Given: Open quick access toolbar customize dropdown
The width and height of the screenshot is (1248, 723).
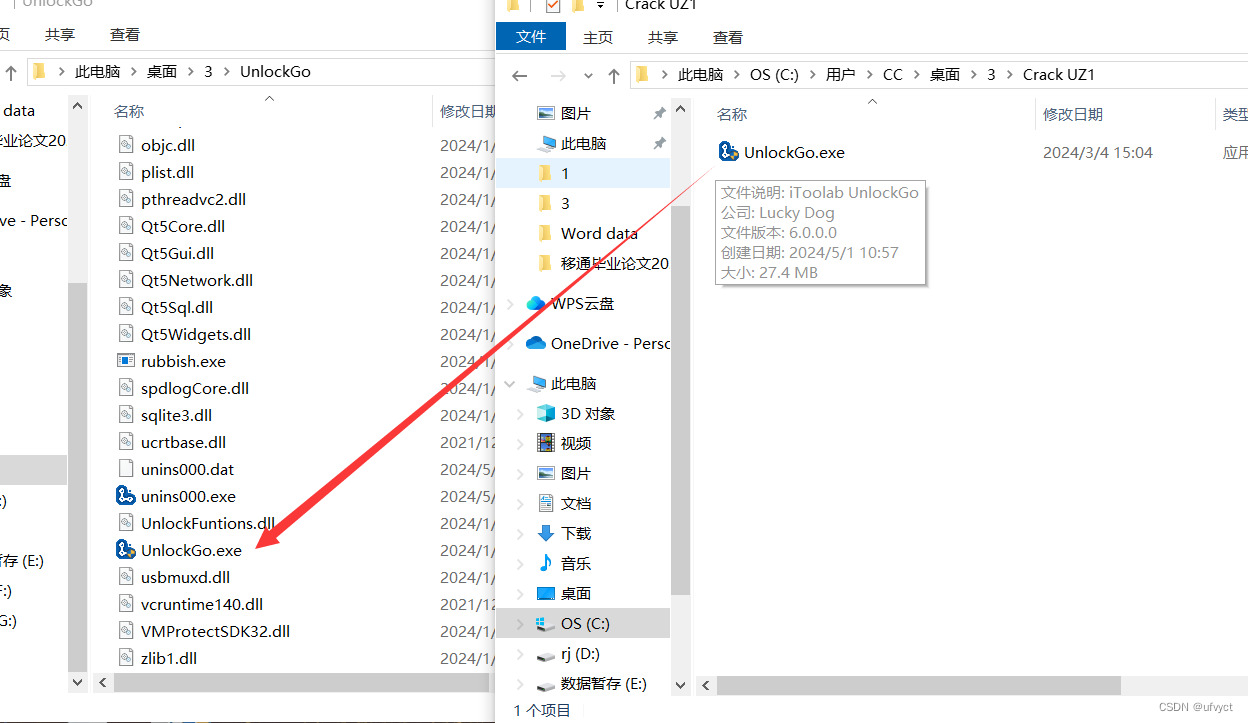Looking at the screenshot, I should coord(600,6).
